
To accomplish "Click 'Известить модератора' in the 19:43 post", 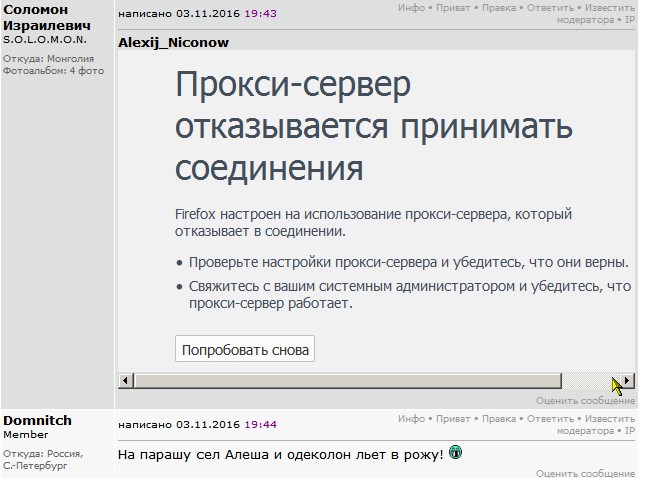I will 596,14.
